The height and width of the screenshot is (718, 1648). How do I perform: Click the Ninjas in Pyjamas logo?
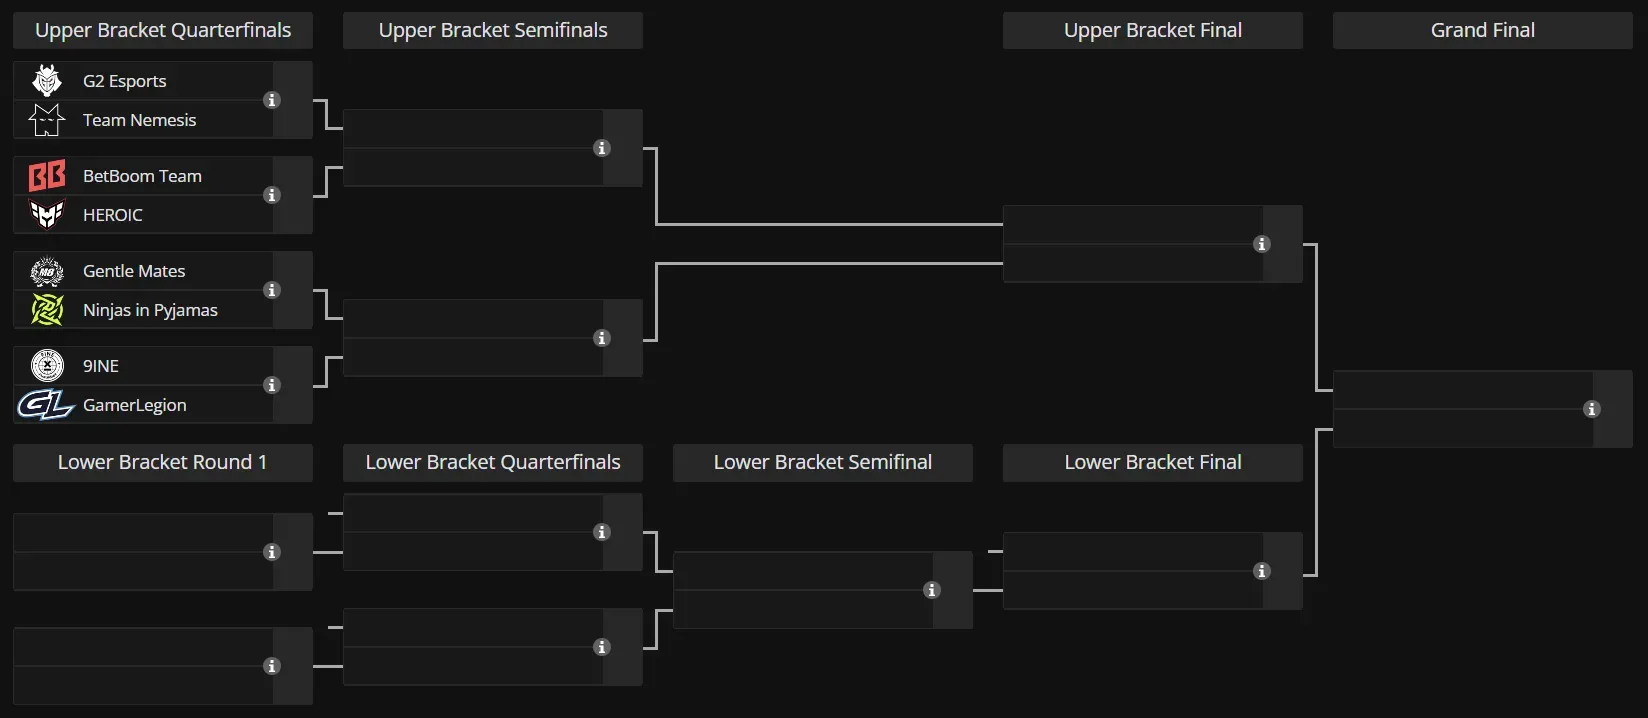(x=46, y=310)
